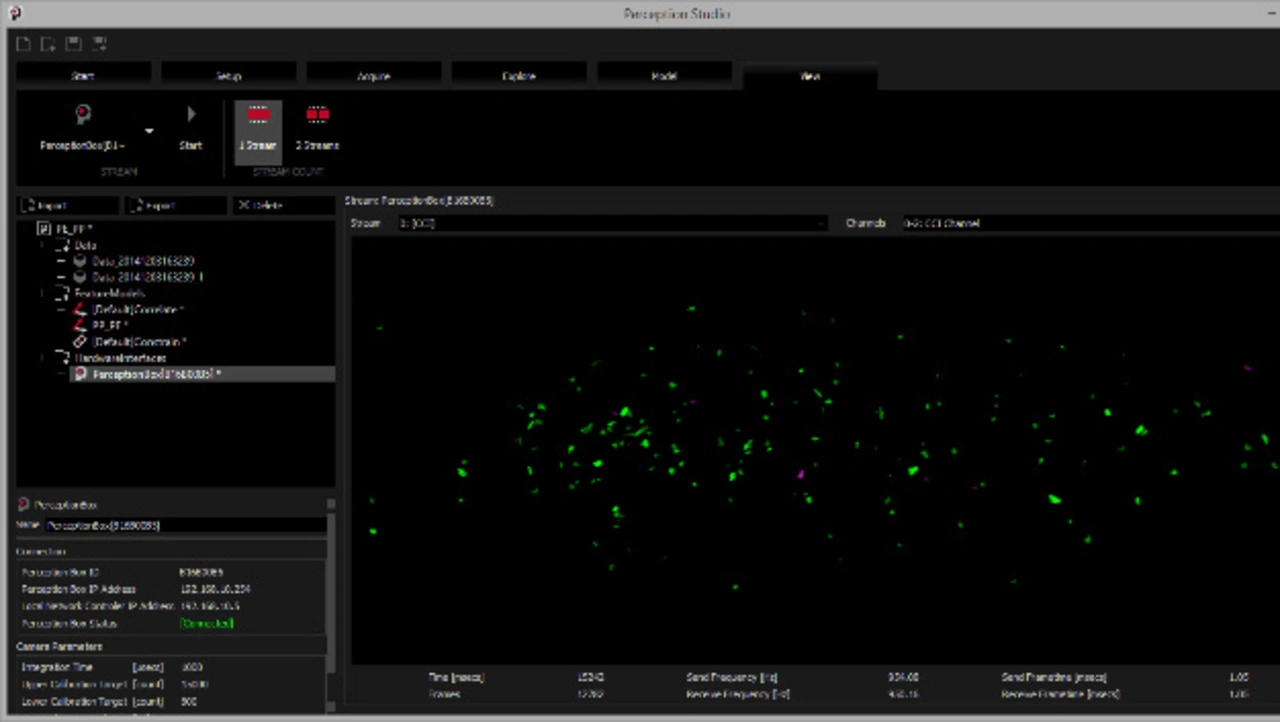Click the Send Frequency value
This screenshot has width=1280, height=722.
pos(903,677)
